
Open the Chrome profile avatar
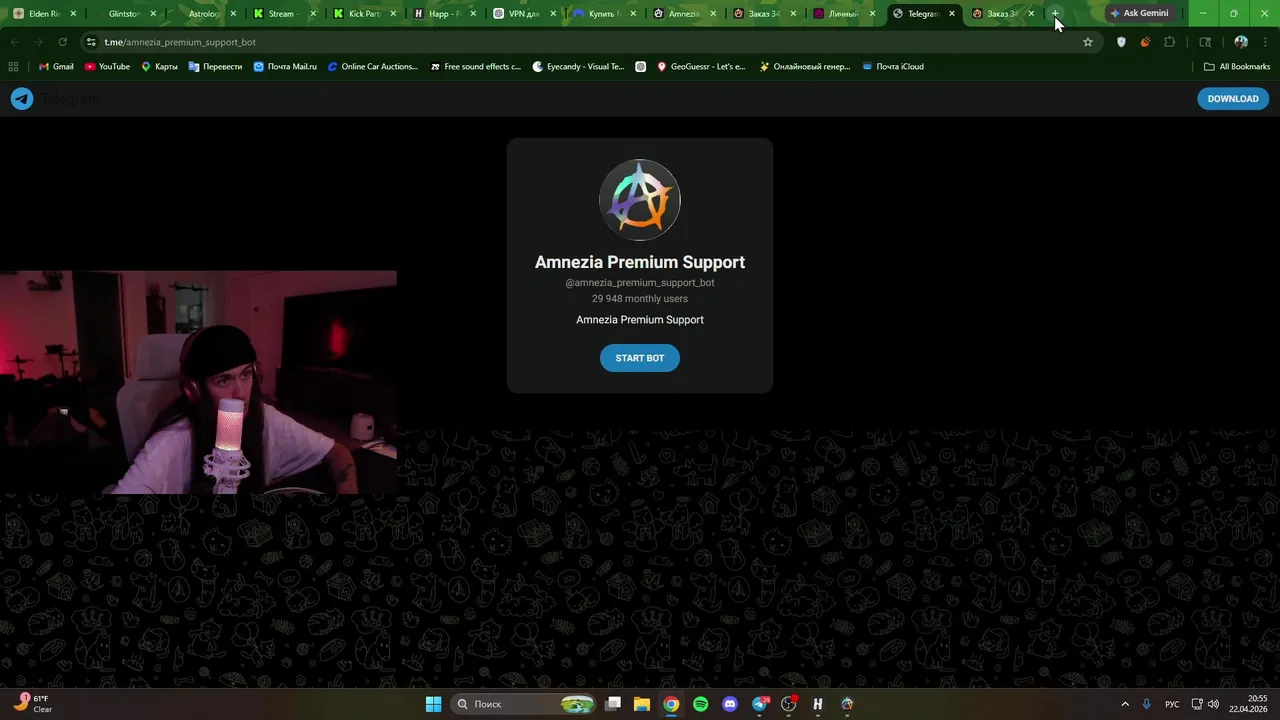point(1241,42)
